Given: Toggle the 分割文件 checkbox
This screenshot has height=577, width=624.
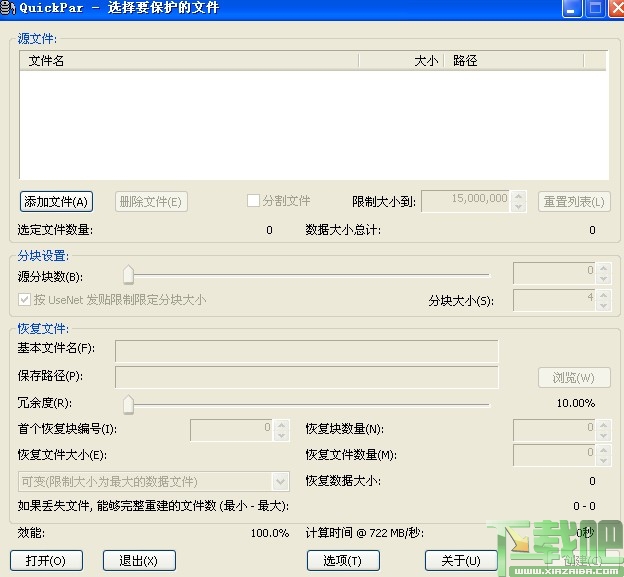Looking at the screenshot, I should (253, 201).
